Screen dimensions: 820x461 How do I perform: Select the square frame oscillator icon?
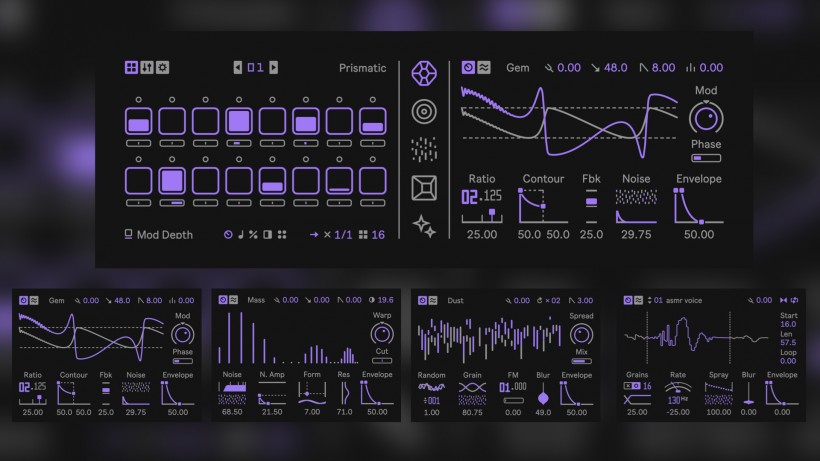coord(424,188)
